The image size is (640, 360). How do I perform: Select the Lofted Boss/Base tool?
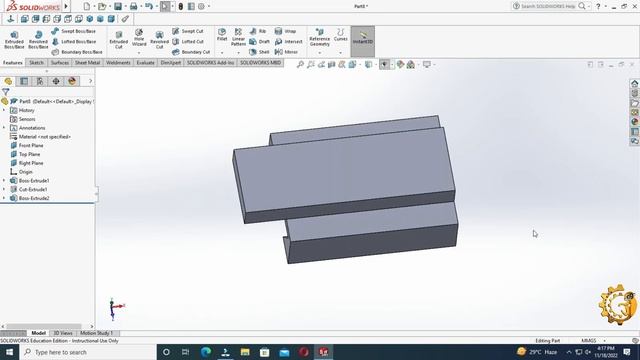click(74, 42)
